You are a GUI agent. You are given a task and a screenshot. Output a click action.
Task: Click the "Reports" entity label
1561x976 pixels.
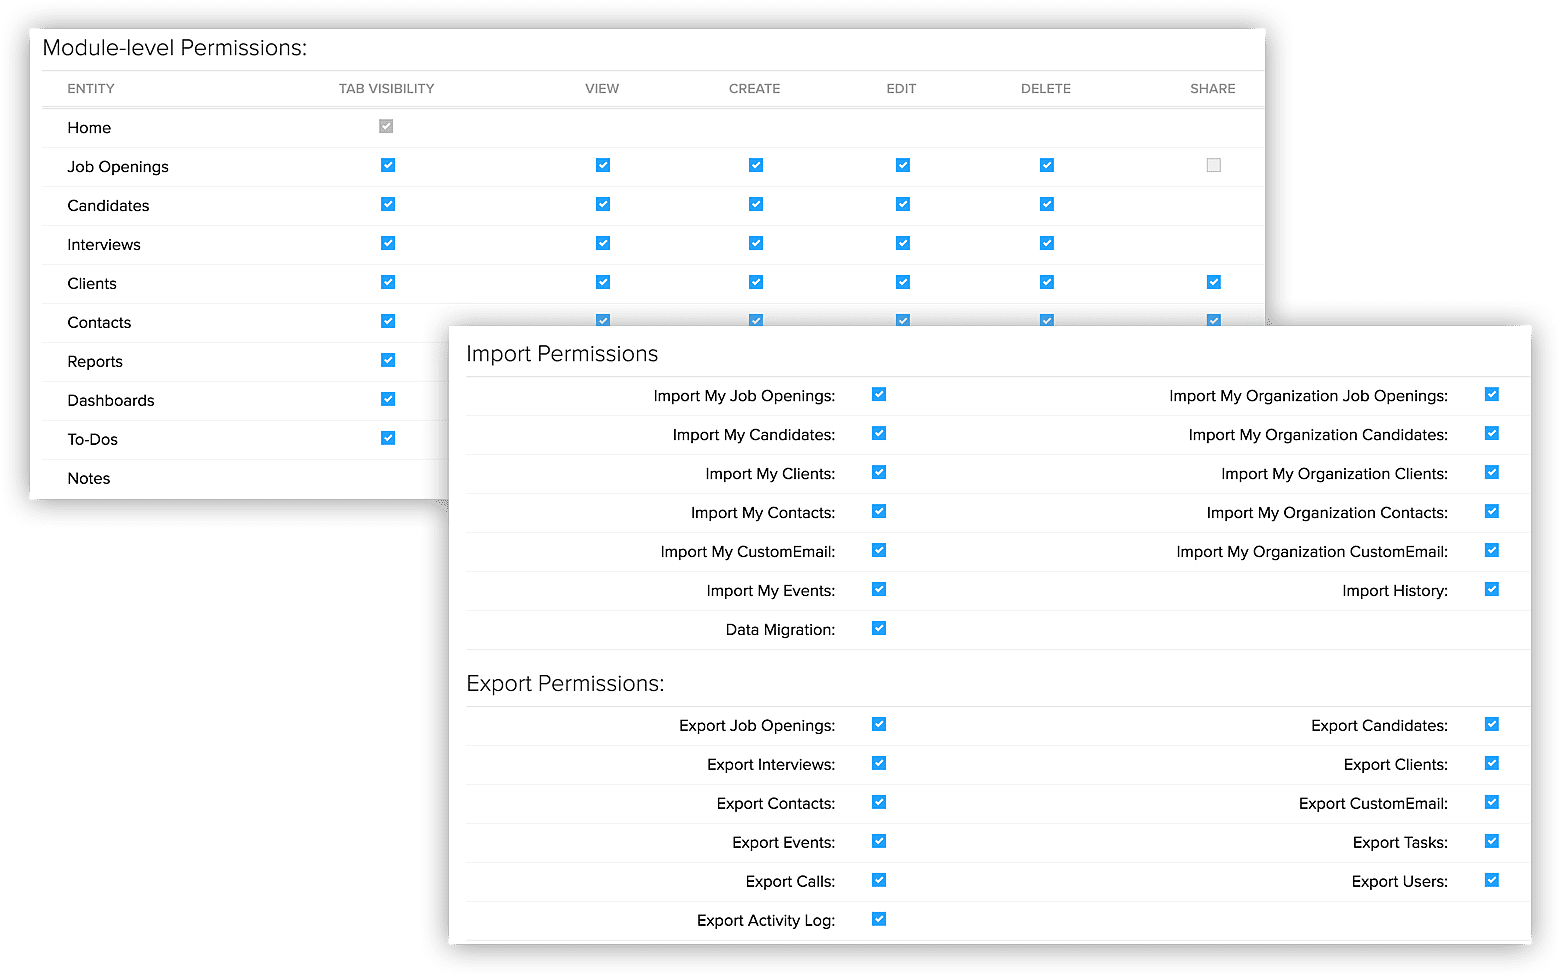coord(95,362)
